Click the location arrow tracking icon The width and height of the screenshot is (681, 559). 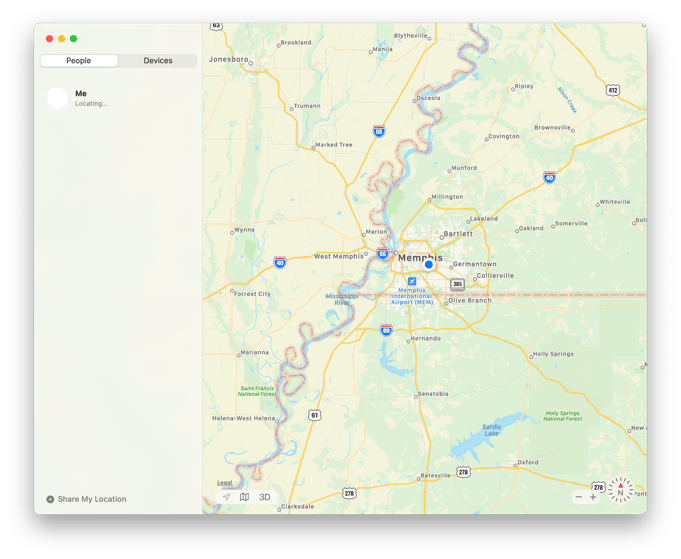[226, 497]
